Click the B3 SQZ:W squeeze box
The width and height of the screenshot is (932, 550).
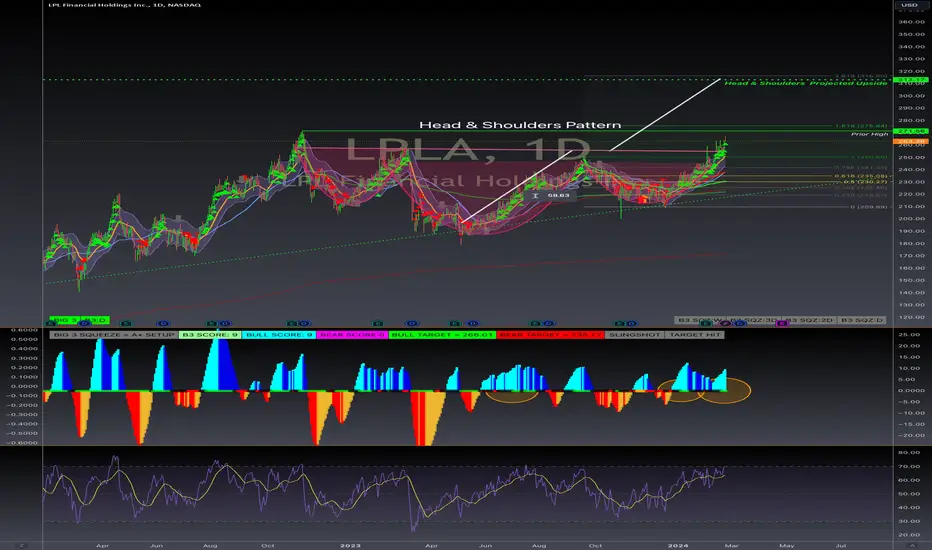701,320
